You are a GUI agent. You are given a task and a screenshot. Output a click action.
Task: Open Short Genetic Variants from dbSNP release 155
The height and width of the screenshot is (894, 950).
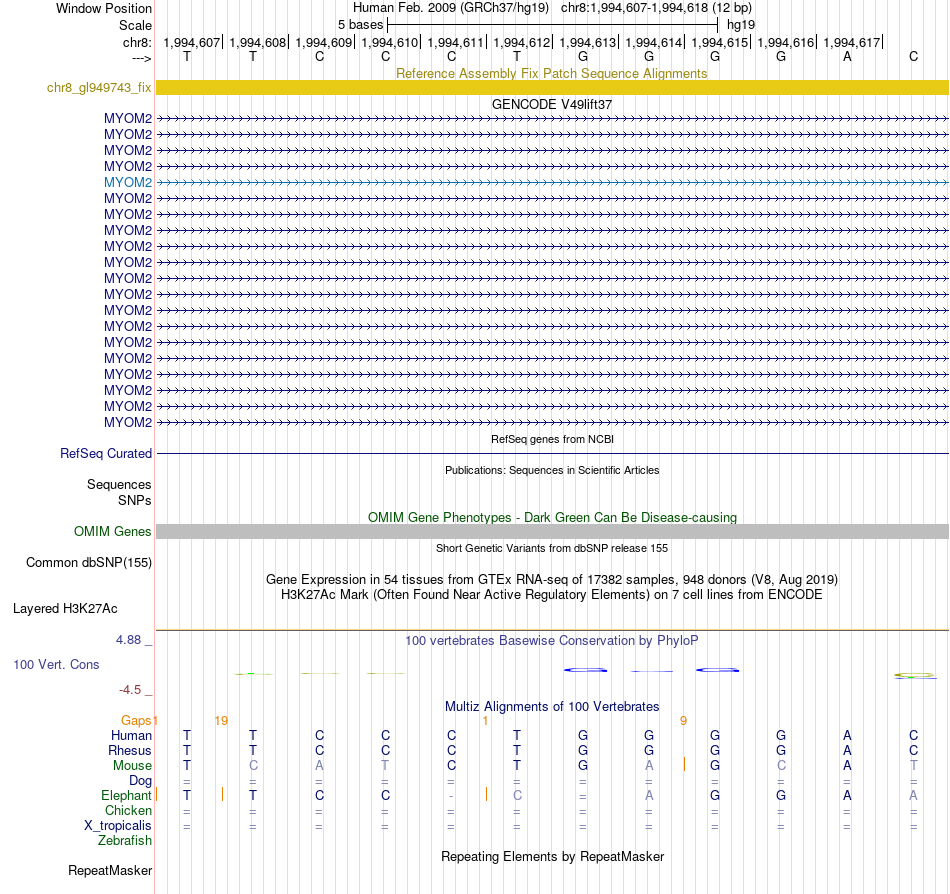552,548
